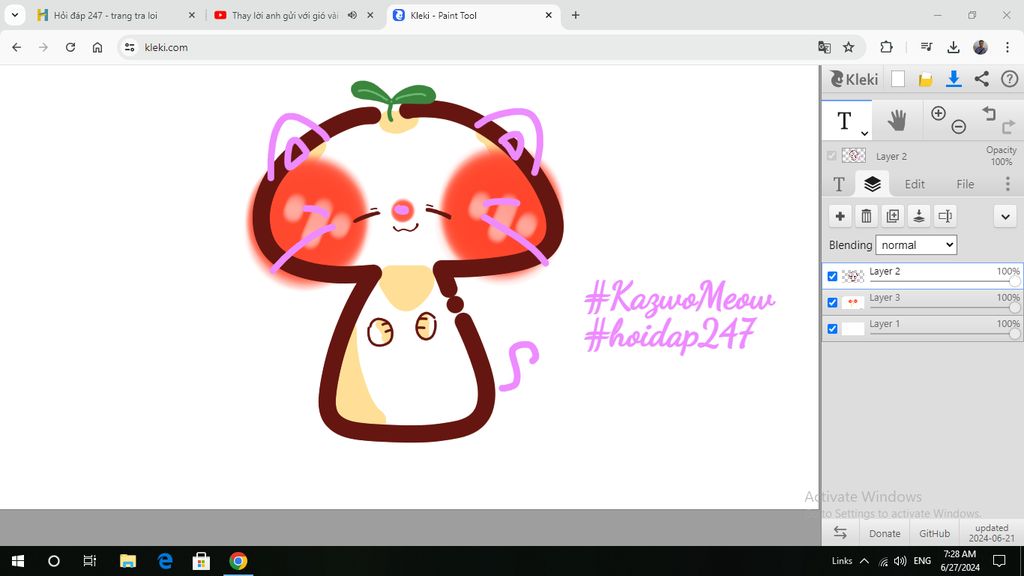Open Task View on taskbar
The width and height of the screenshot is (1024, 576).
[89, 560]
